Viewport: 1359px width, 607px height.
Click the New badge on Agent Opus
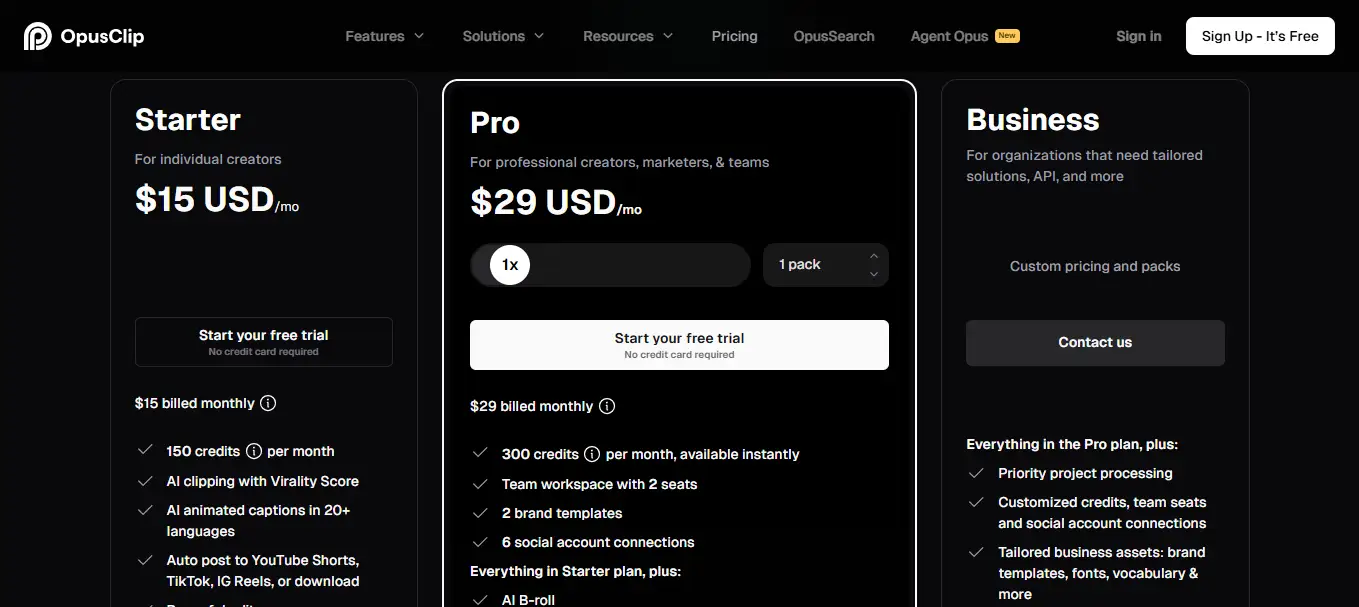click(1007, 36)
